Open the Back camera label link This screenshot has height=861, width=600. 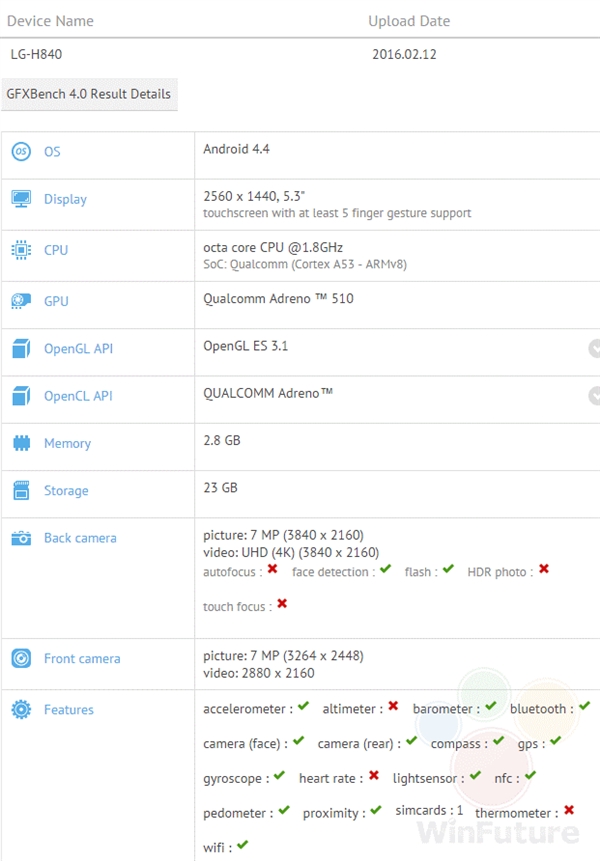tap(80, 538)
